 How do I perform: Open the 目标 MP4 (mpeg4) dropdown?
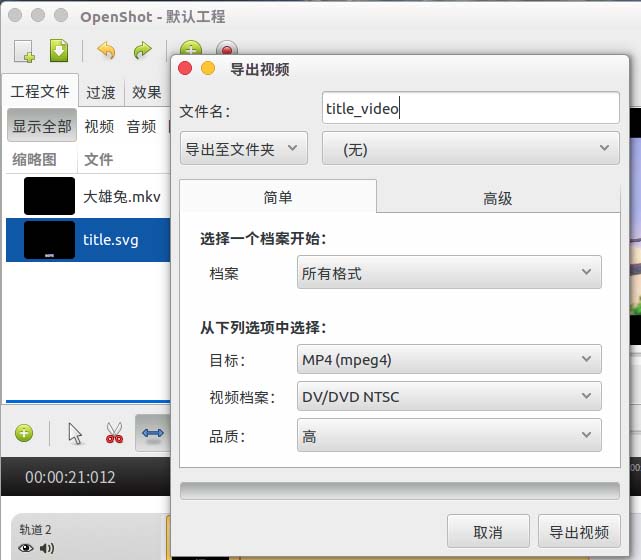click(x=449, y=359)
